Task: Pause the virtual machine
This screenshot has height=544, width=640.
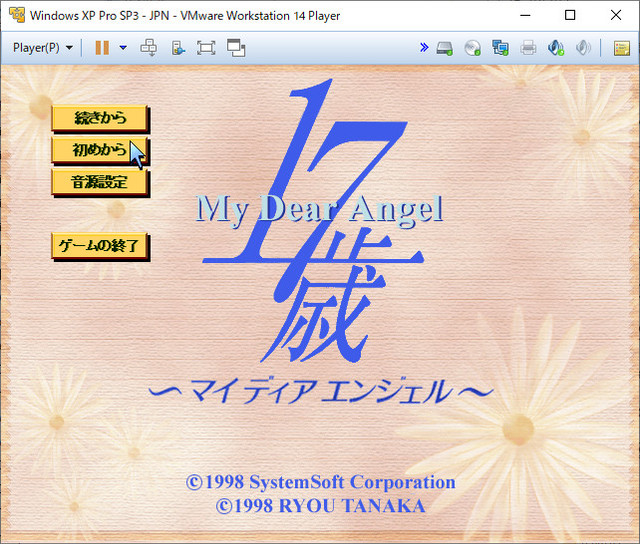Action: tap(102, 48)
